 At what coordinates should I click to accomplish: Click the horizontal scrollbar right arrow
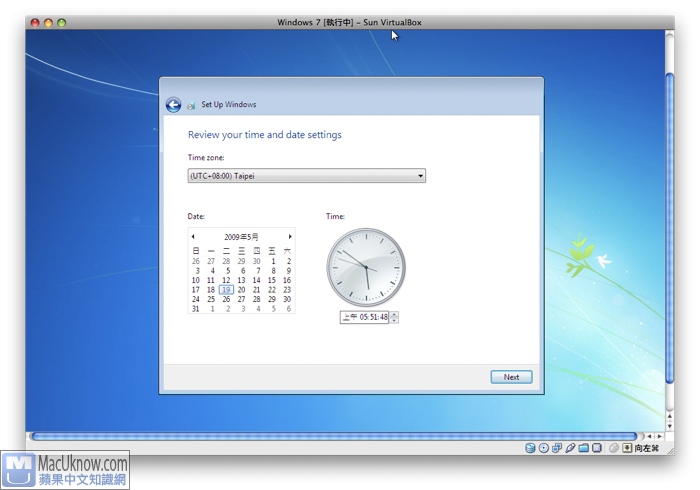coord(659,436)
